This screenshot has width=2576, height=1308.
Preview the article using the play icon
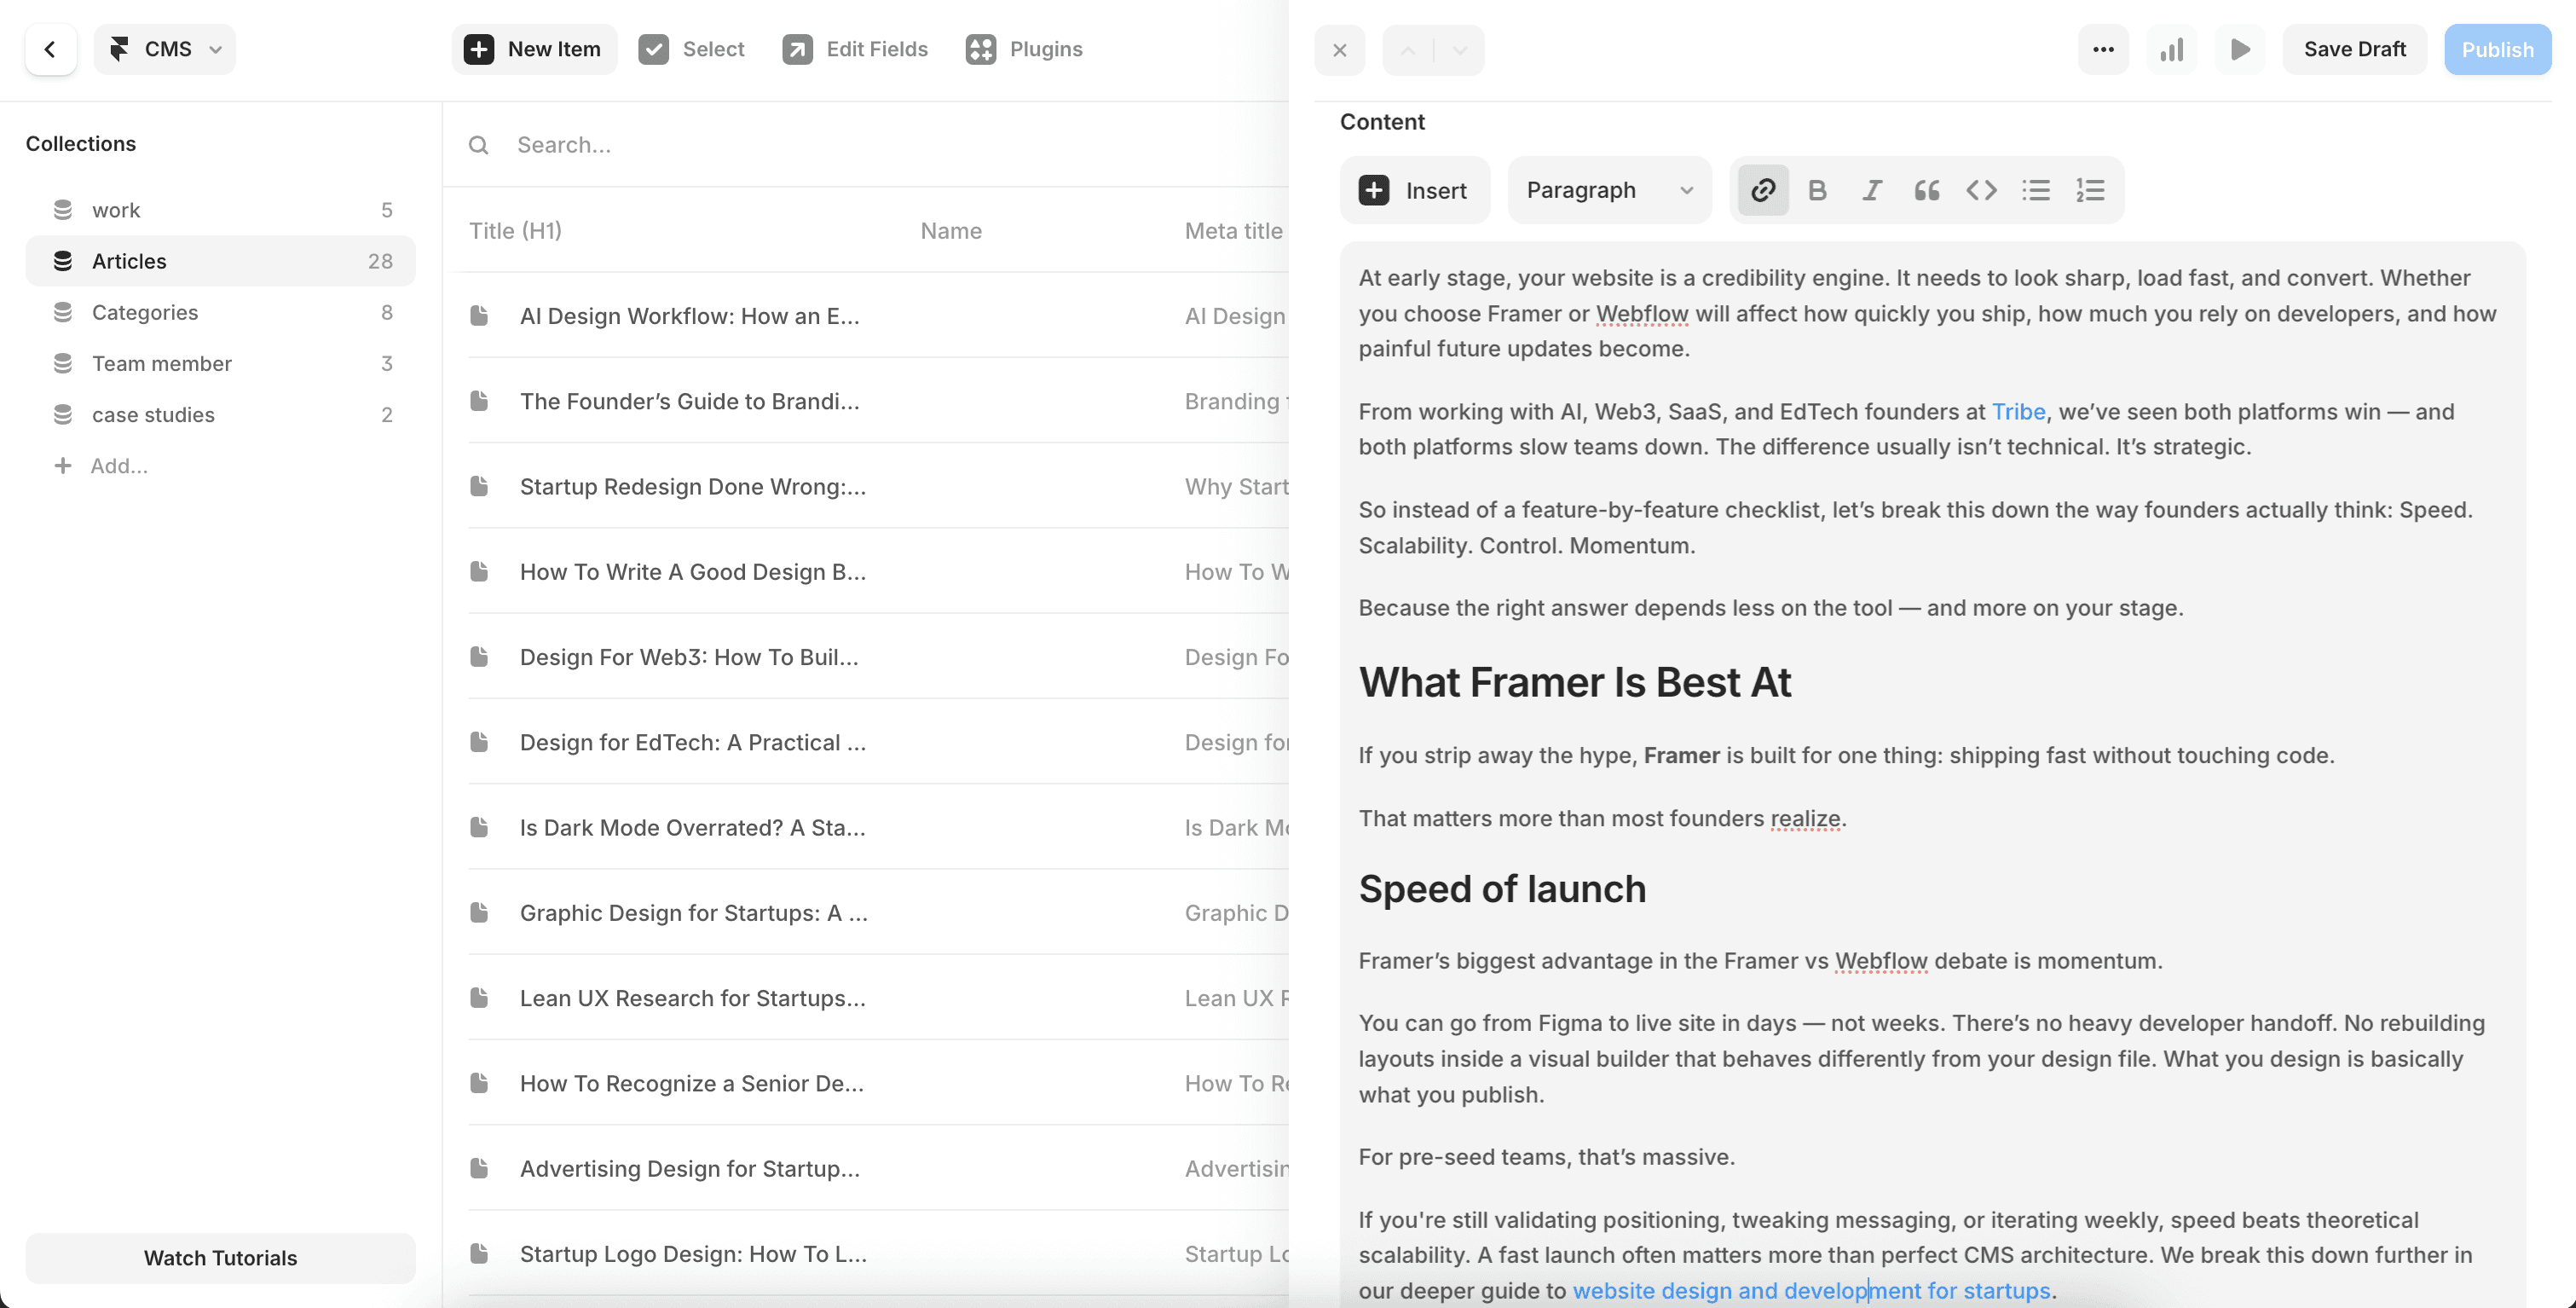[x=2239, y=49]
